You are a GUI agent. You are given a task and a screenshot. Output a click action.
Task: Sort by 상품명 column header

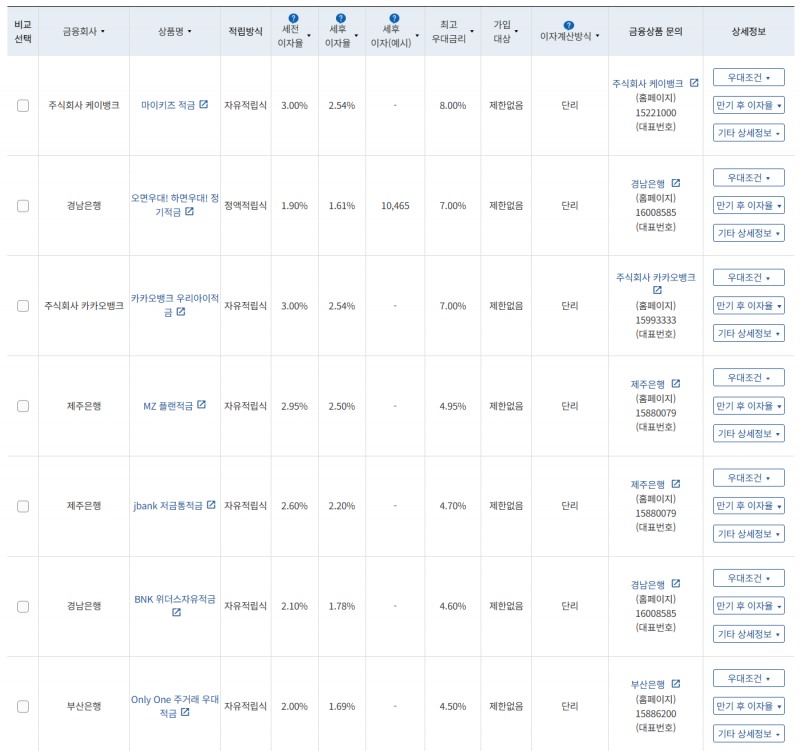click(x=174, y=32)
